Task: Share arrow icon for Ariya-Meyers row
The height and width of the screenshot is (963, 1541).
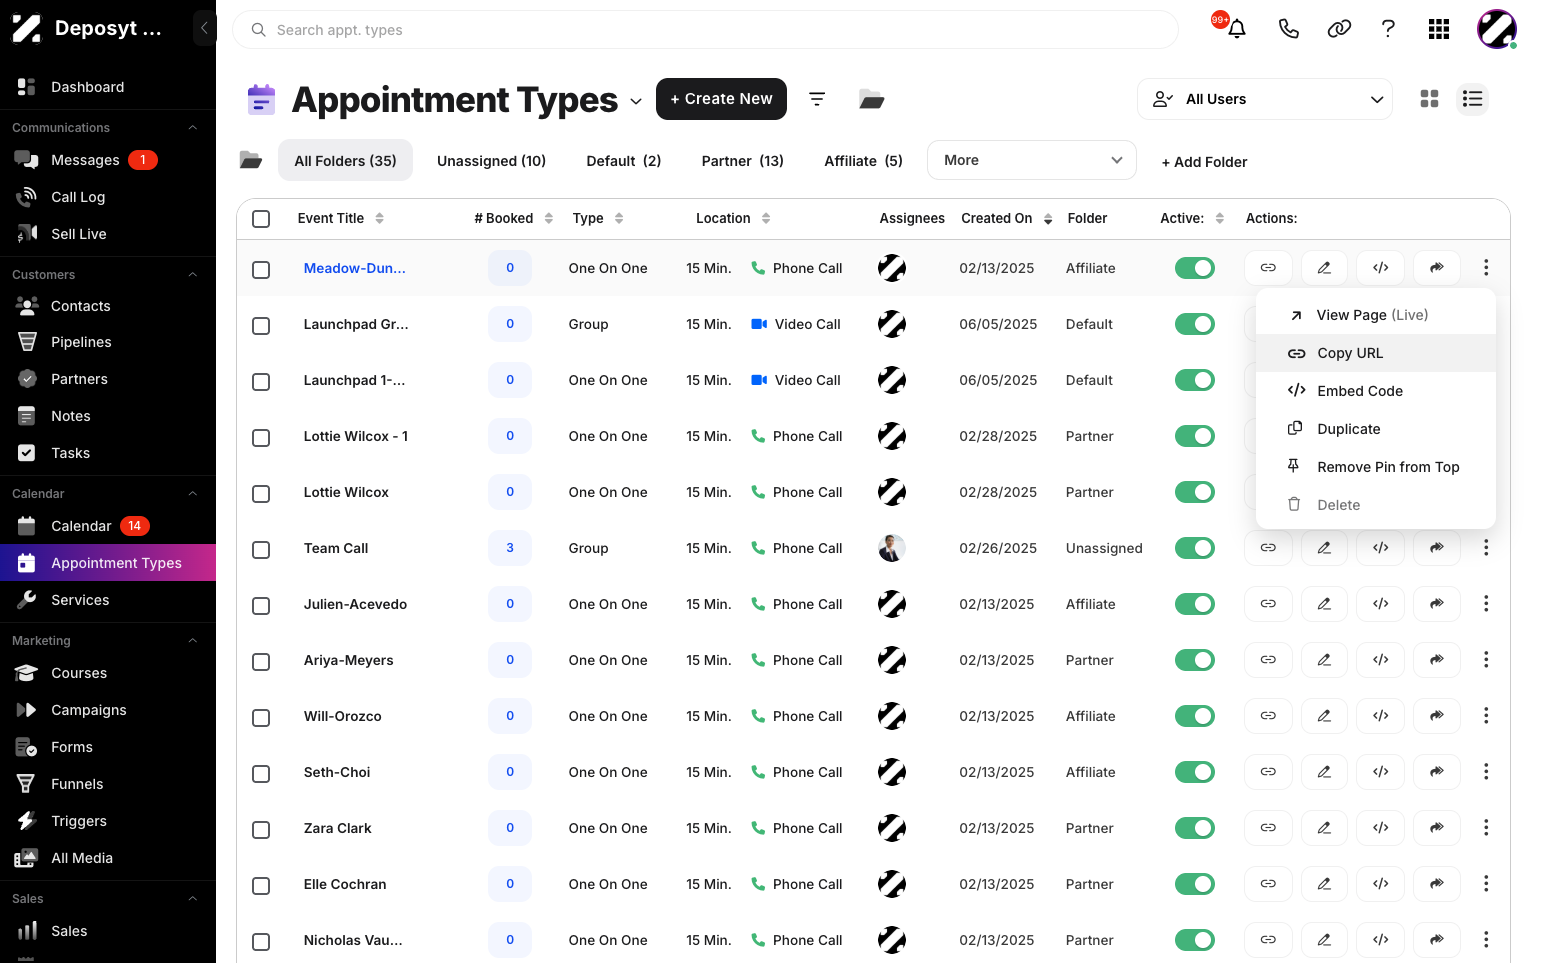Action: coord(1437,660)
